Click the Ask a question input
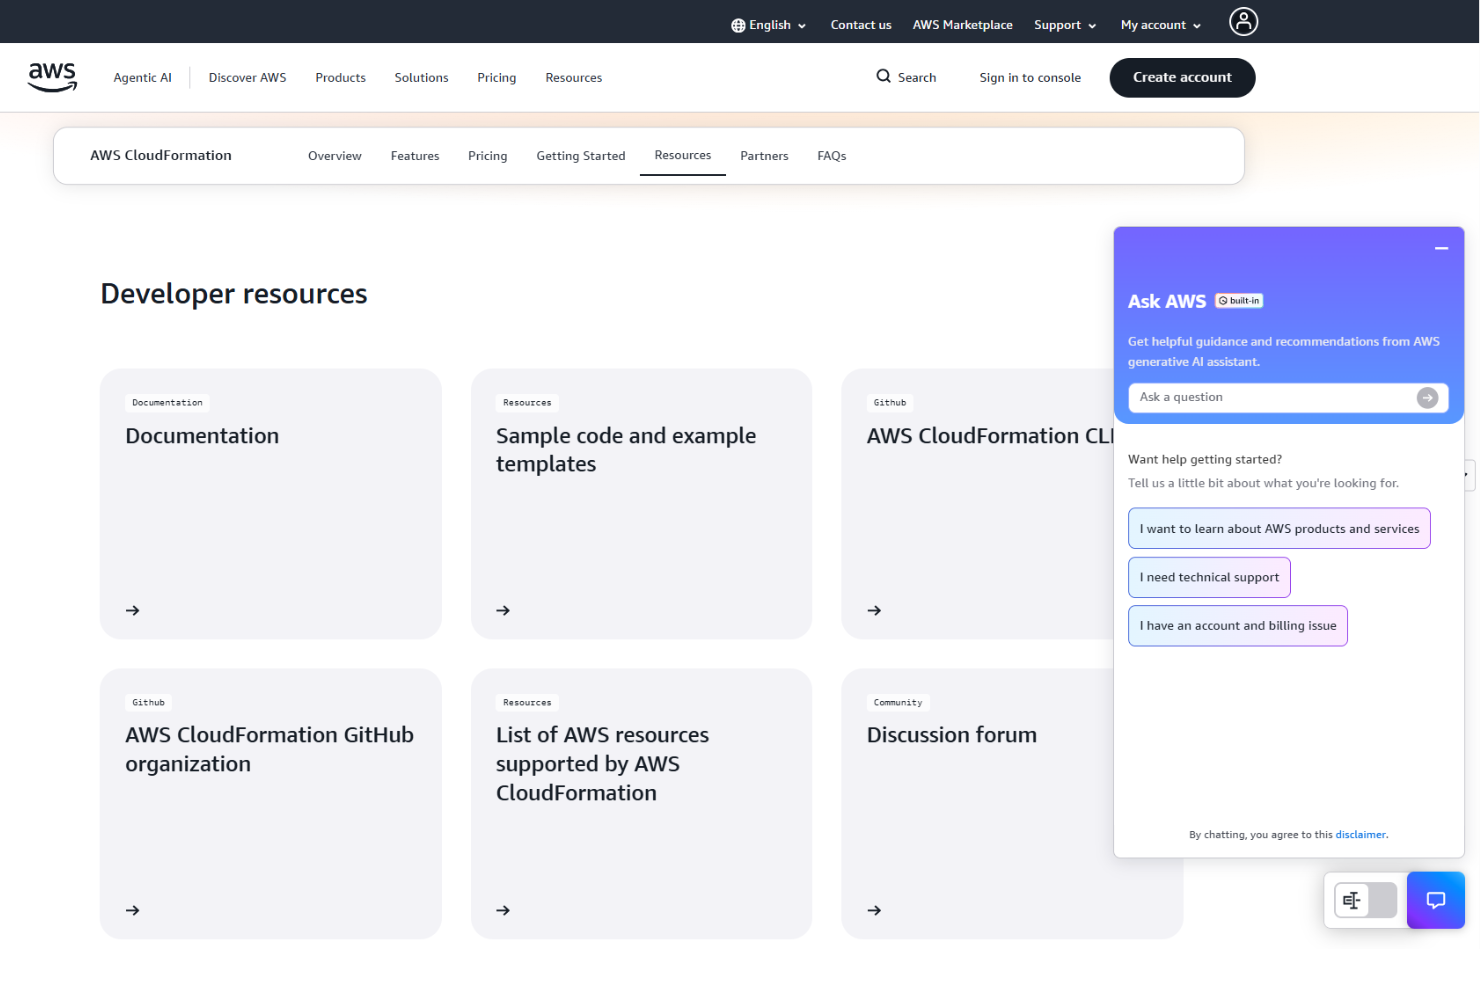The height and width of the screenshot is (987, 1480). (x=1288, y=397)
